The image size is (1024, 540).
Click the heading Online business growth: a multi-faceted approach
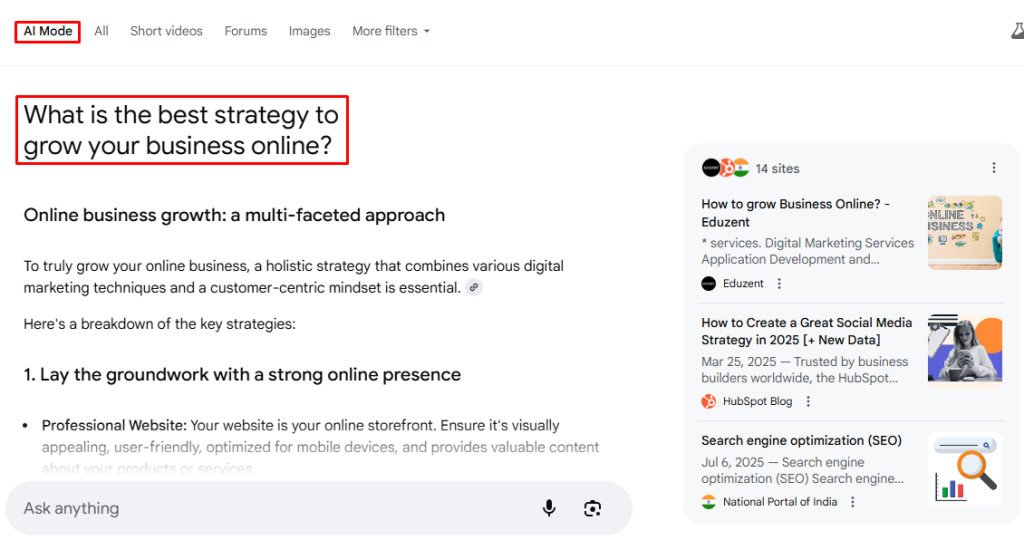[234, 215]
